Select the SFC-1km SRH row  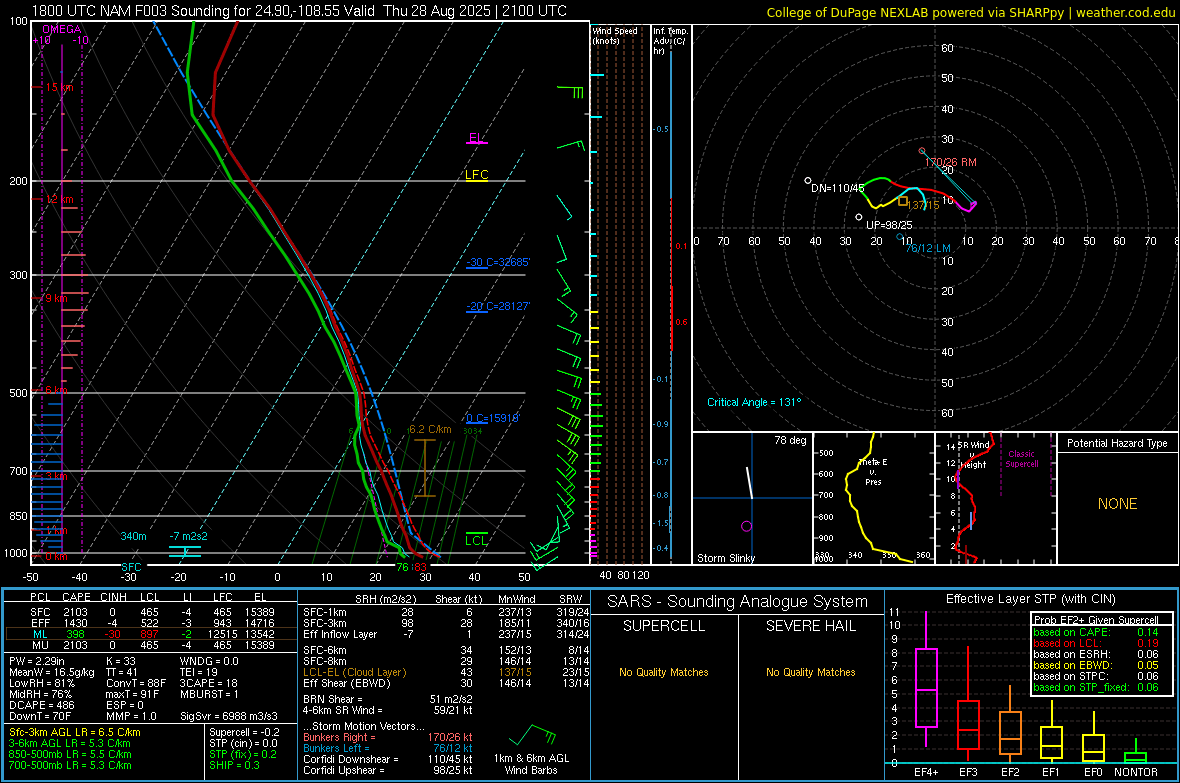[446, 612]
